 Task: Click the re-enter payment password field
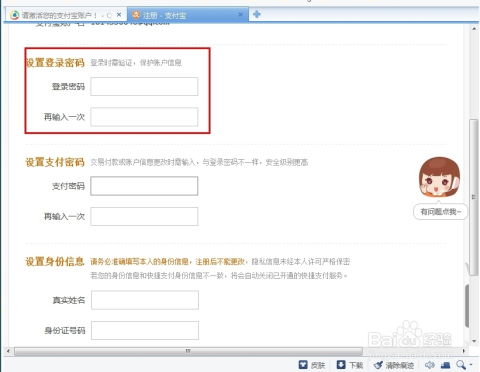pyautogui.click(x=144, y=216)
